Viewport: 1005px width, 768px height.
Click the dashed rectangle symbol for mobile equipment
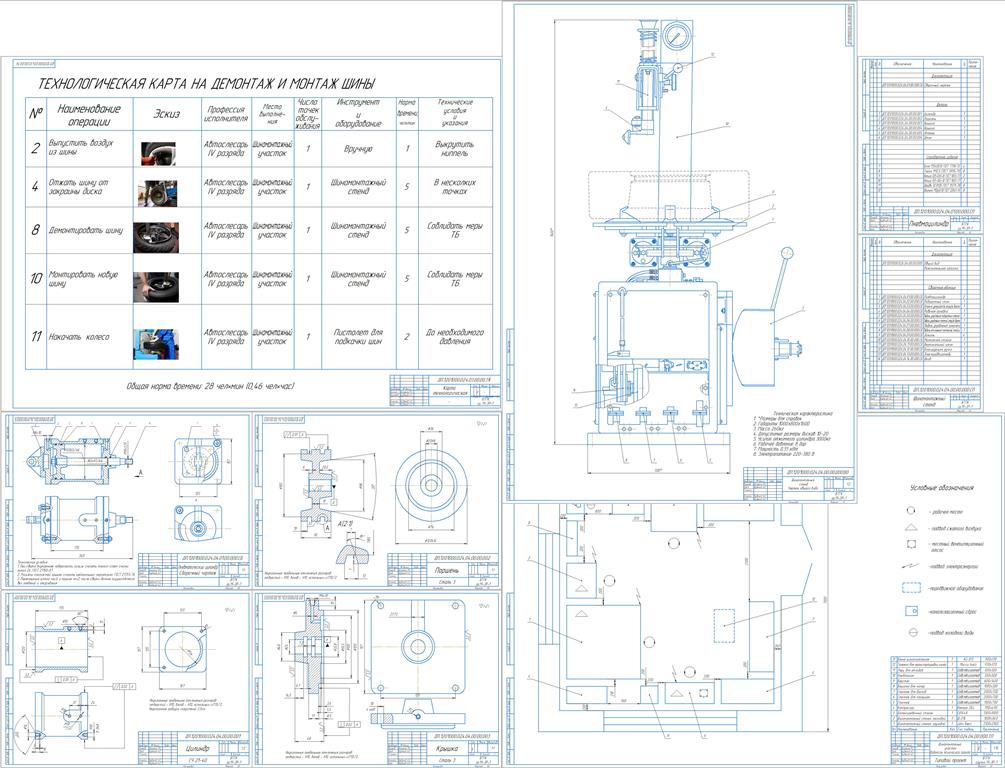pos(912,587)
